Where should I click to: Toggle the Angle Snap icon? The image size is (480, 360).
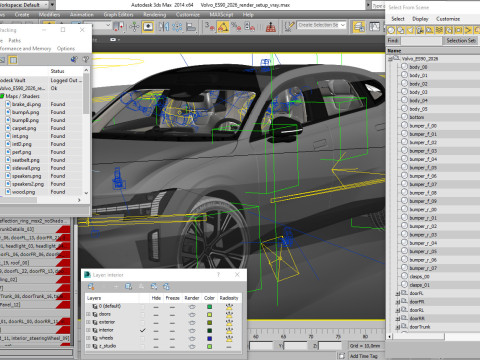click(x=223, y=27)
